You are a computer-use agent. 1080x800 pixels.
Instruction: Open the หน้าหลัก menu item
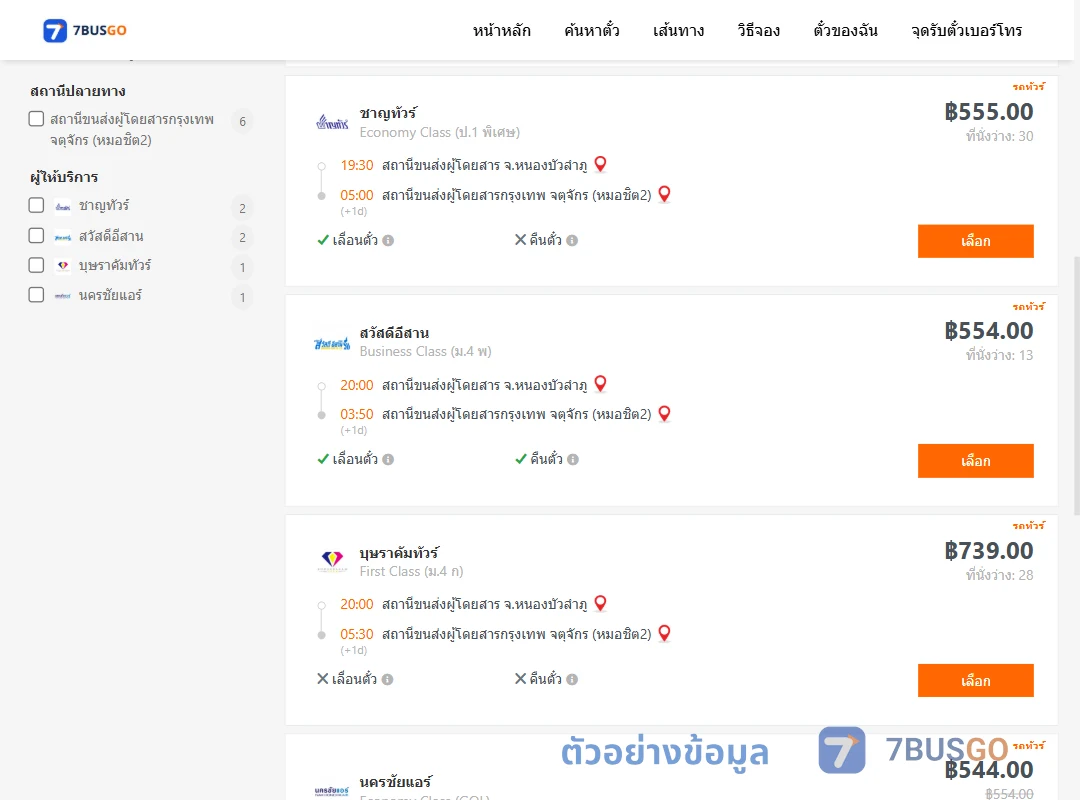(501, 30)
